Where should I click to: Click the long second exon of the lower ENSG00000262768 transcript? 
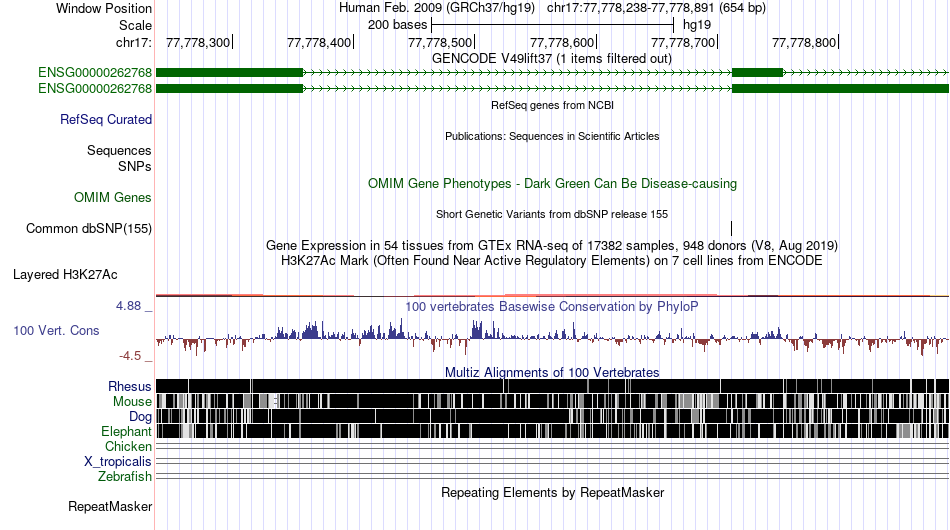(840, 88)
